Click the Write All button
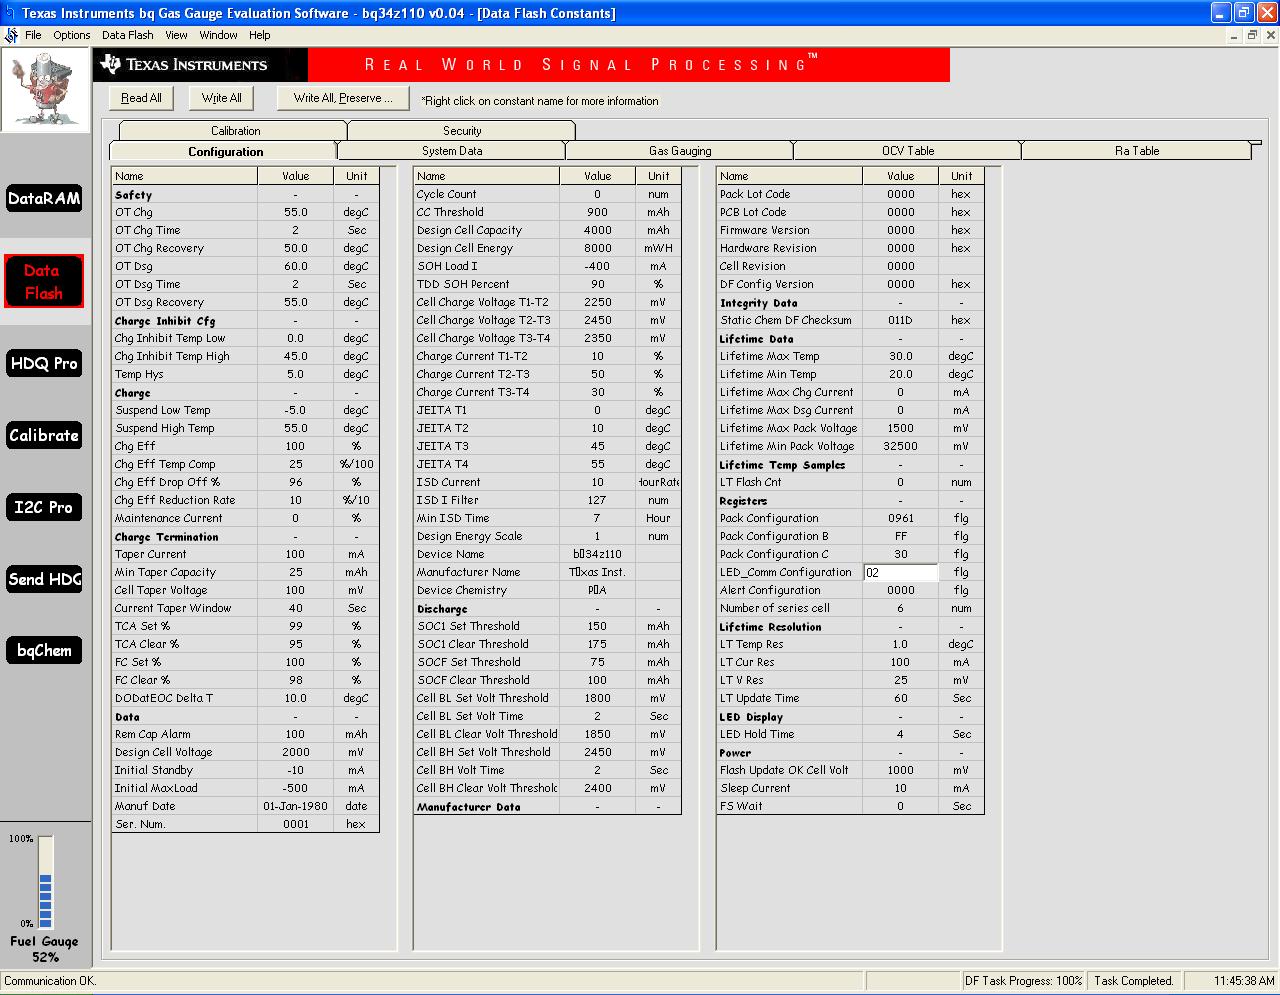This screenshot has height=995, width=1280. (x=221, y=98)
